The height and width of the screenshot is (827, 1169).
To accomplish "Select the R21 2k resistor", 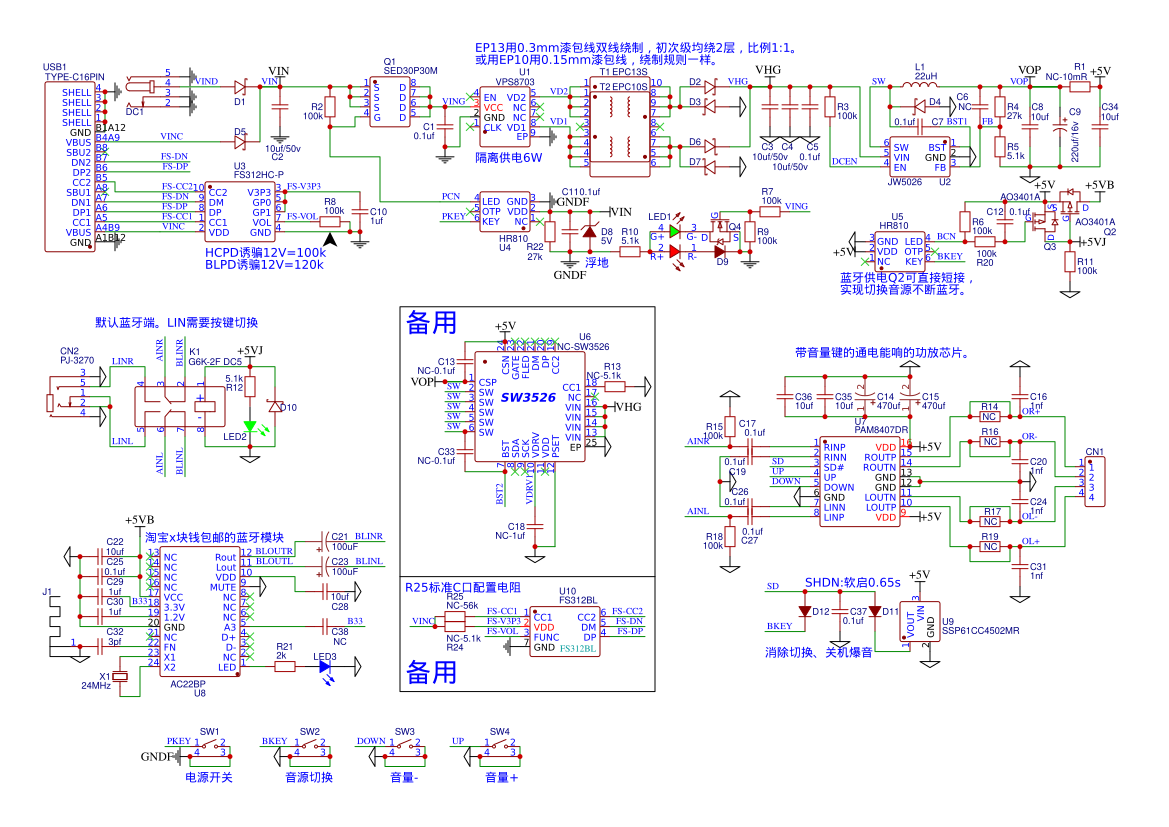I will click(x=285, y=667).
